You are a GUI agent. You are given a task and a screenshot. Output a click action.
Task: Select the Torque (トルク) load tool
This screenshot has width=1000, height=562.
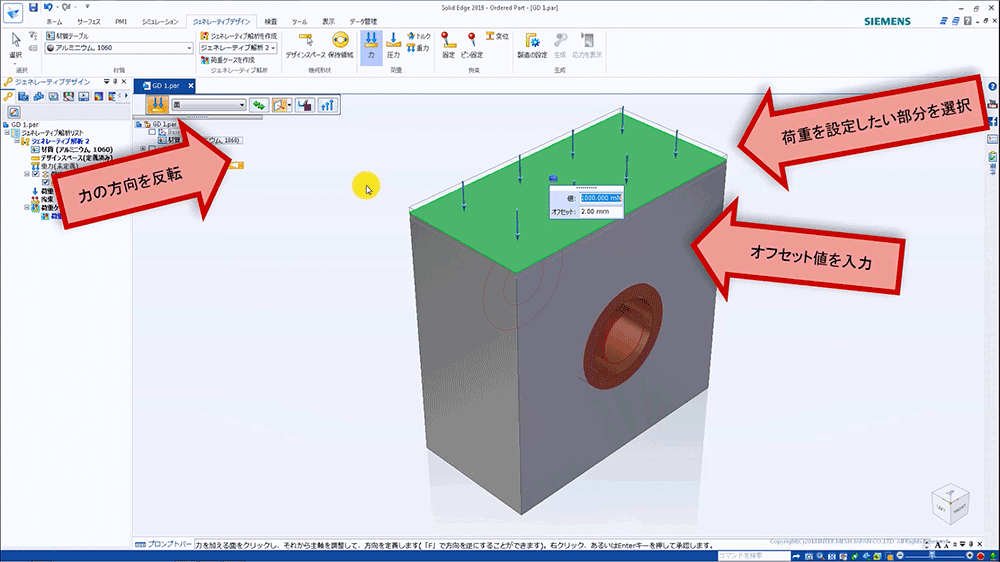point(418,36)
